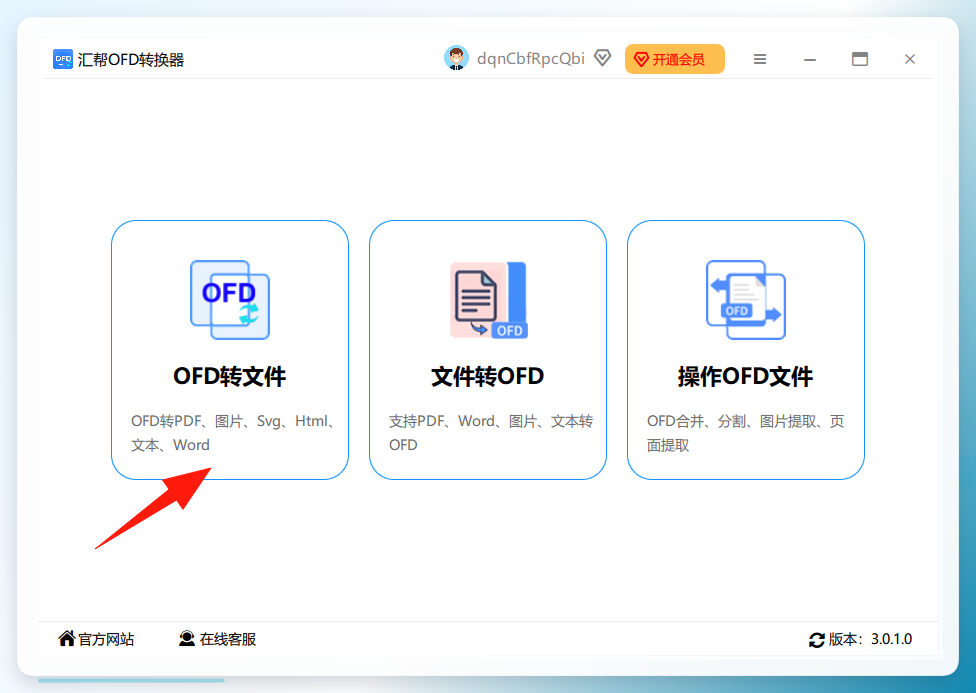Open the 文件转OFD document icon
The width and height of the screenshot is (976, 693).
(x=489, y=300)
